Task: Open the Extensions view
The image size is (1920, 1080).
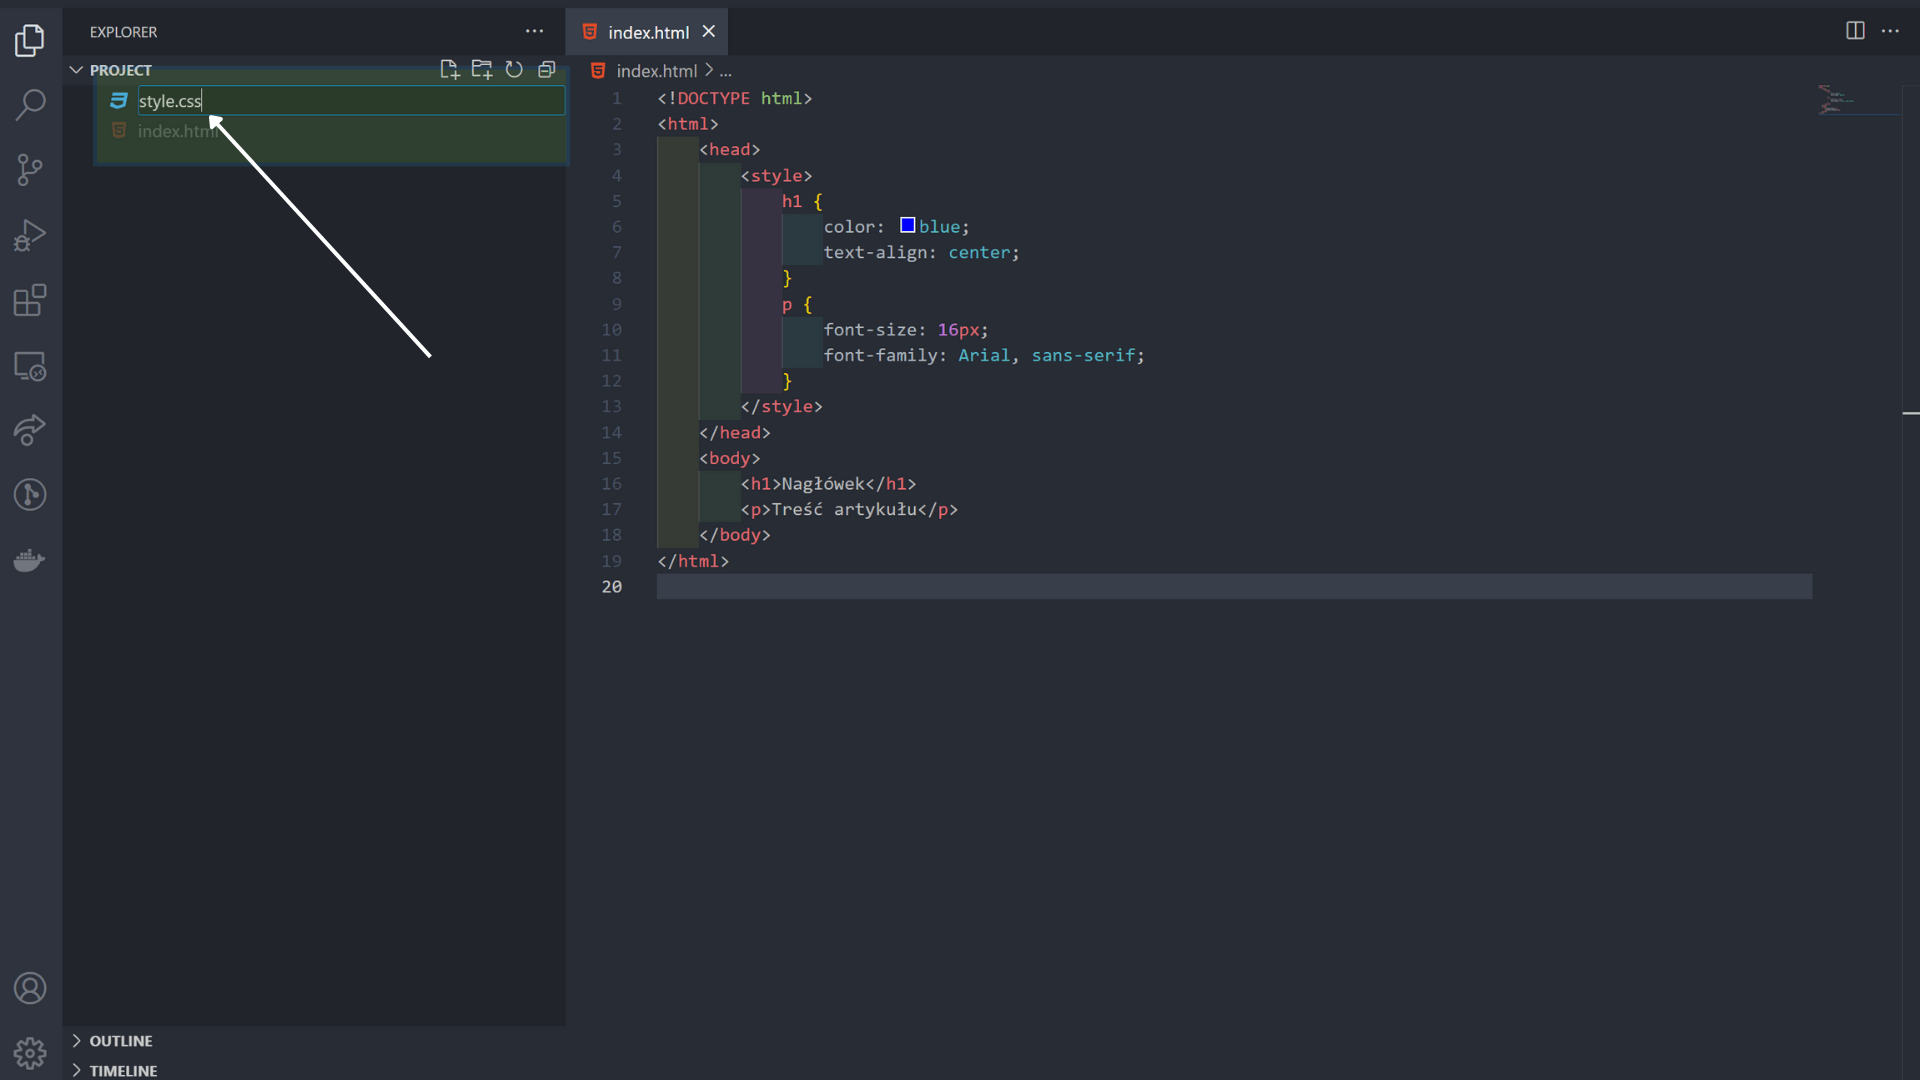Action: 30,300
